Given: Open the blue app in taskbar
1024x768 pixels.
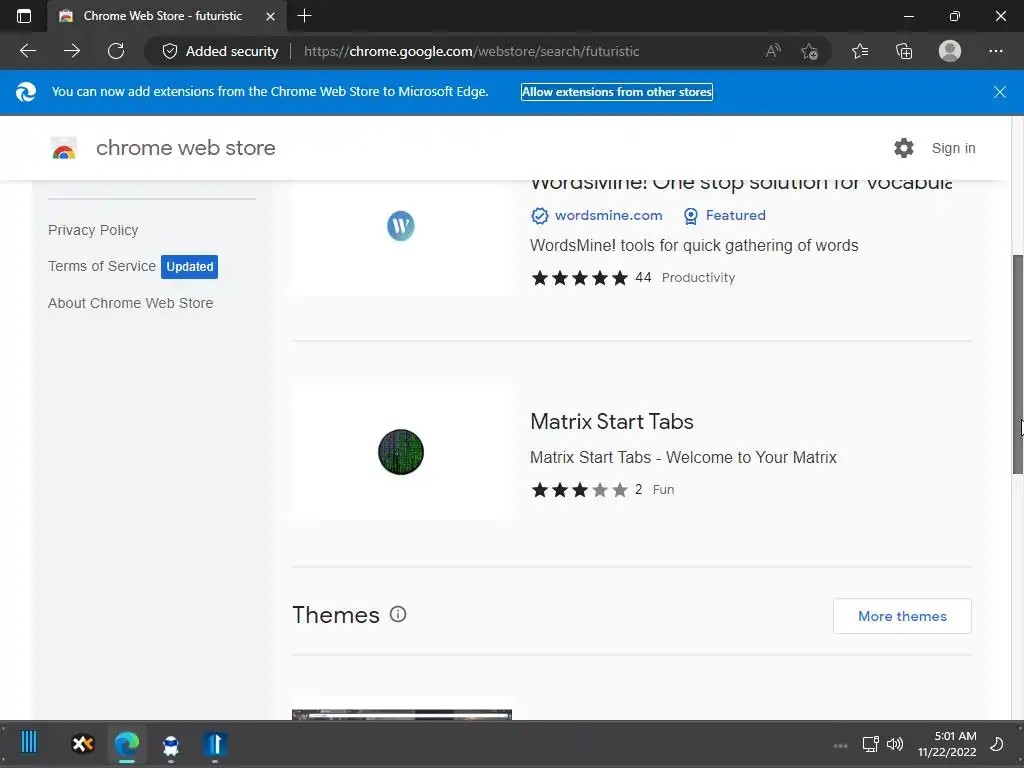Looking at the screenshot, I should click(215, 744).
